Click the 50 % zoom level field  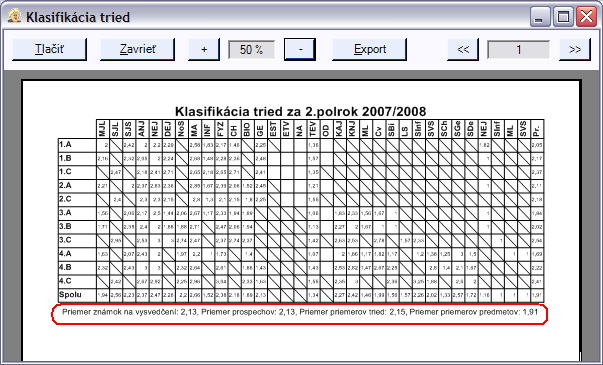pyautogui.click(x=252, y=50)
